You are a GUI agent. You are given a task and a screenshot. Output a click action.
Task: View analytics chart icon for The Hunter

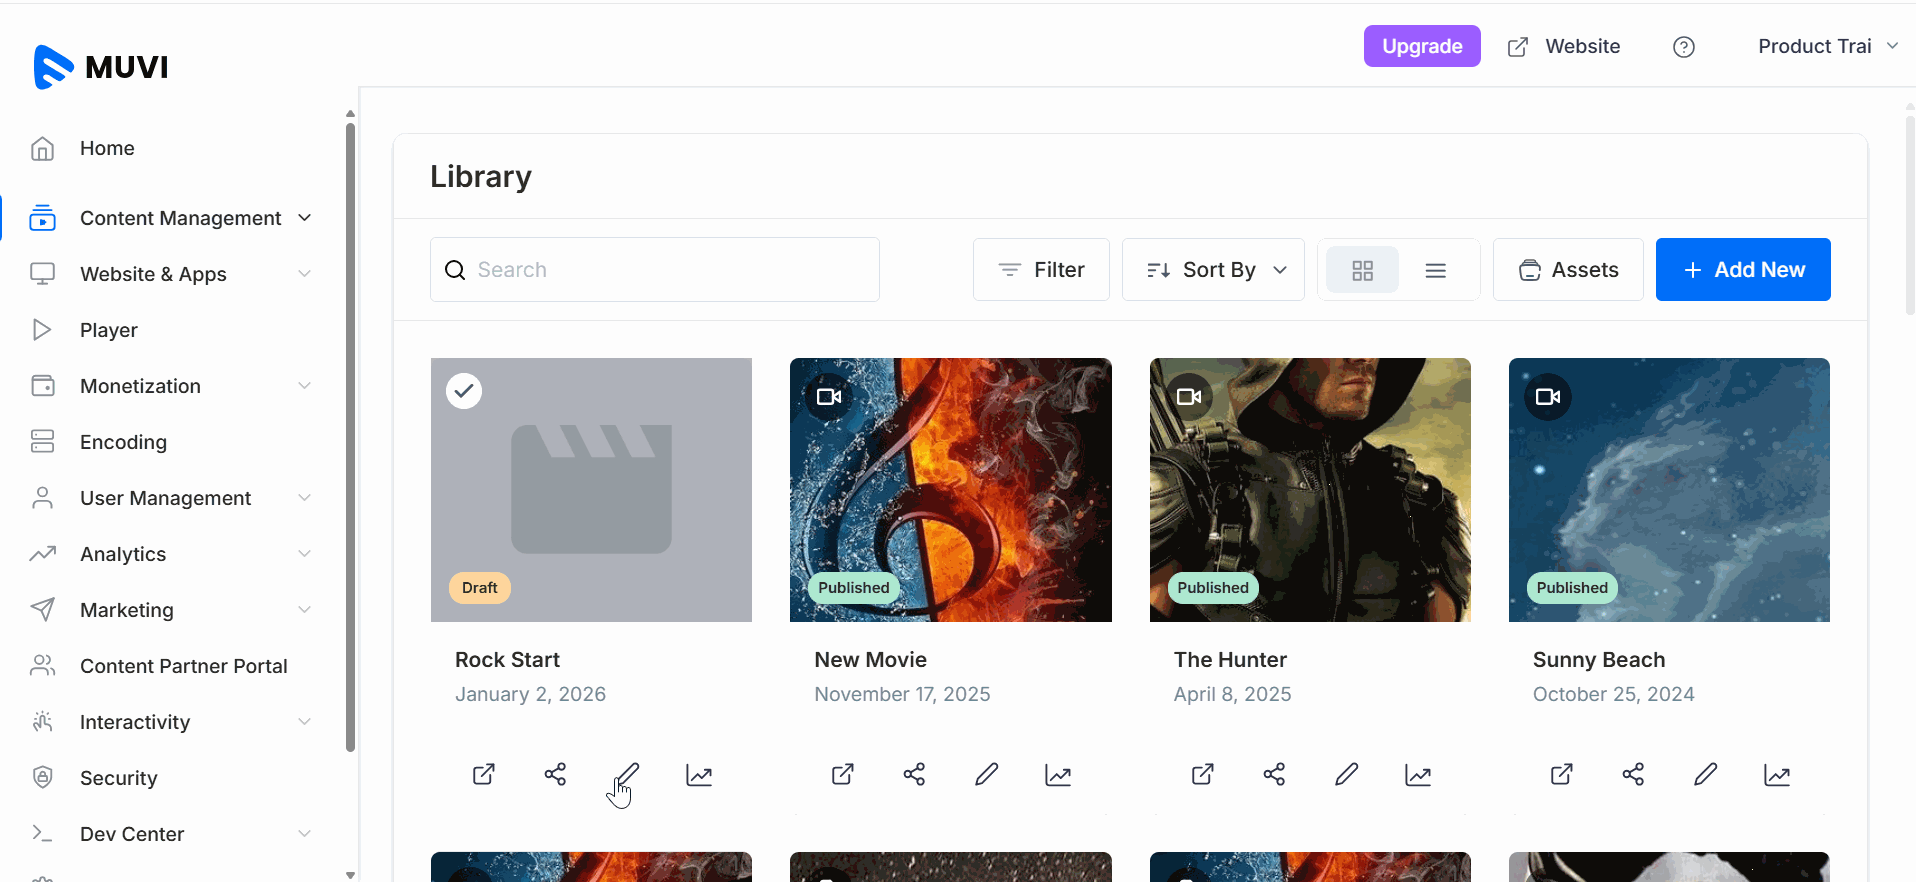click(x=1418, y=775)
